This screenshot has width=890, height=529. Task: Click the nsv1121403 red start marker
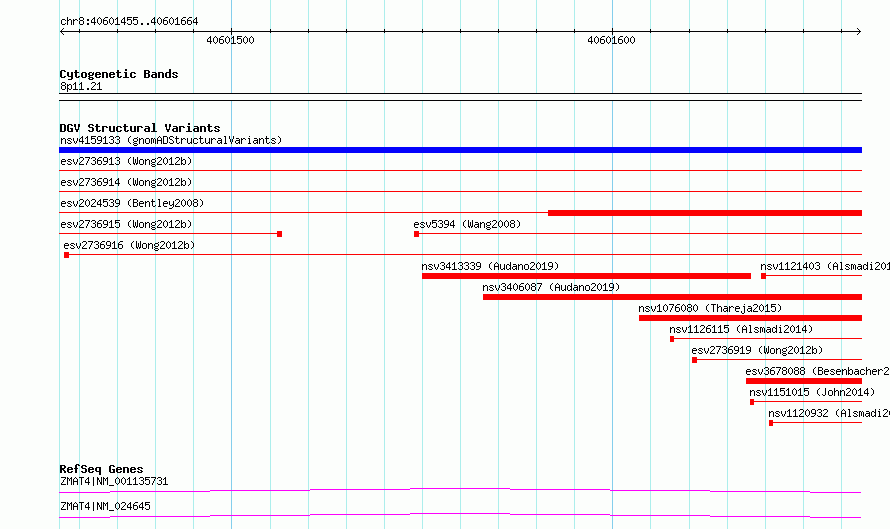tap(763, 276)
